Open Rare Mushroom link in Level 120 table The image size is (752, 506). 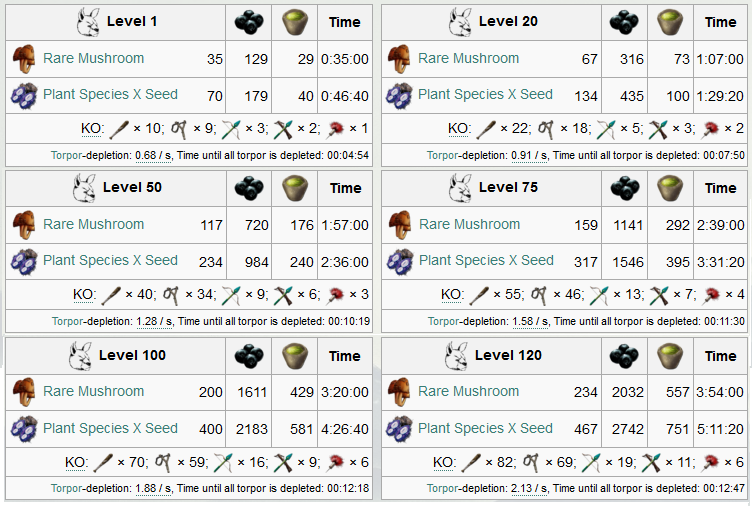coord(468,391)
